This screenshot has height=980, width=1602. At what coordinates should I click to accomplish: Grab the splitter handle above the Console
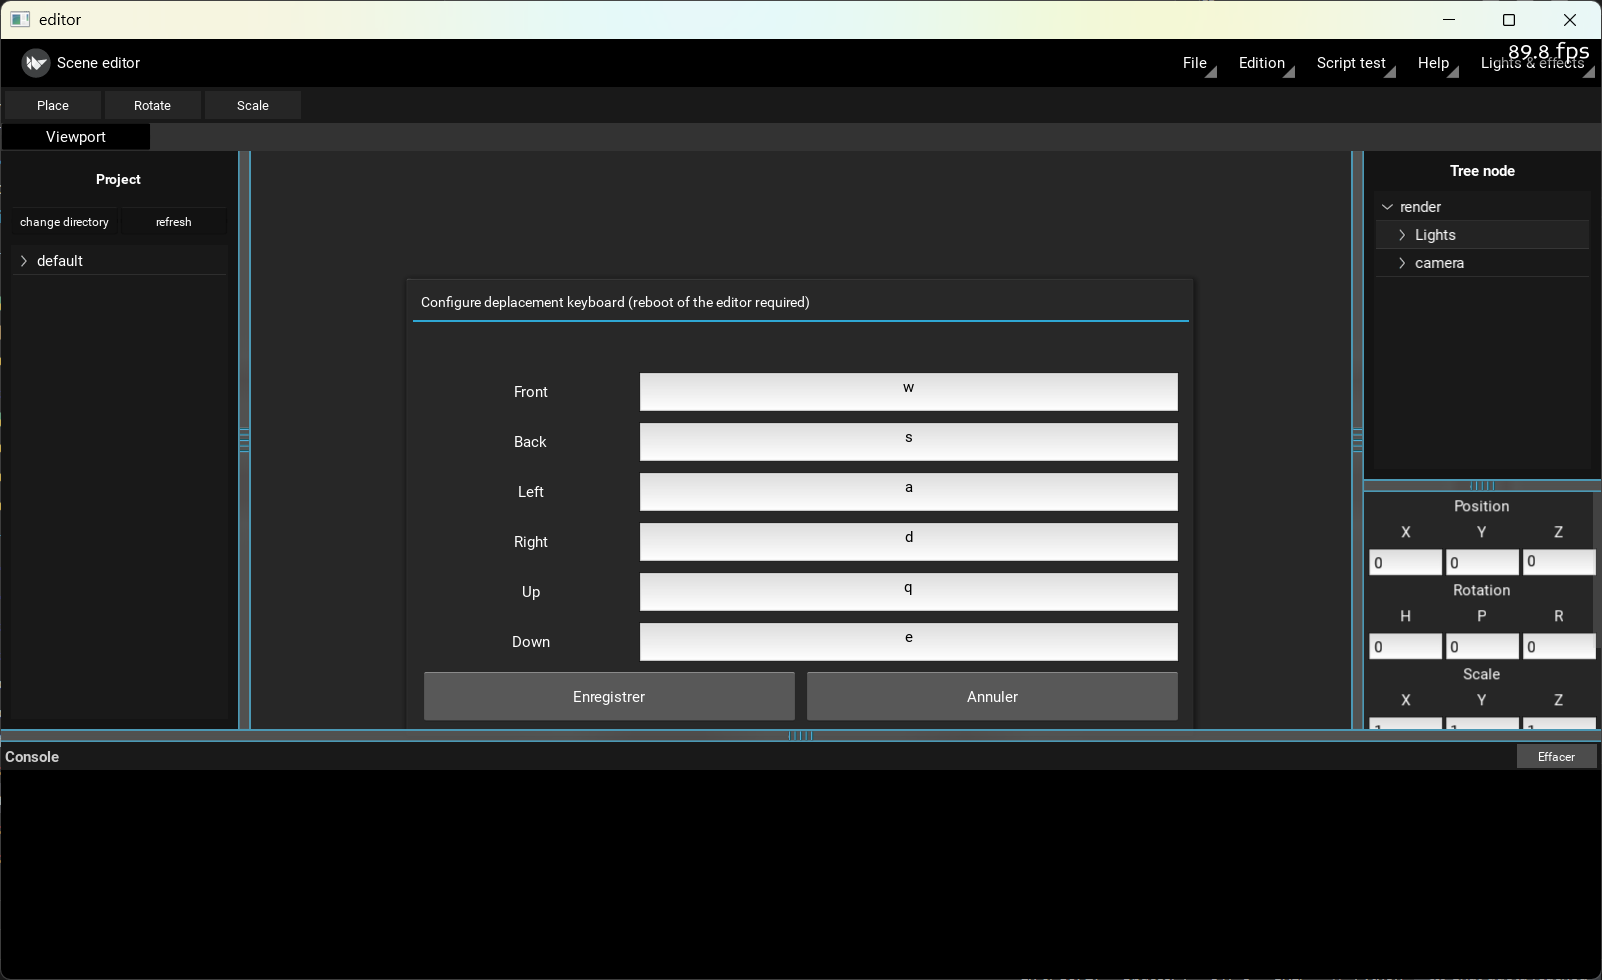[800, 736]
